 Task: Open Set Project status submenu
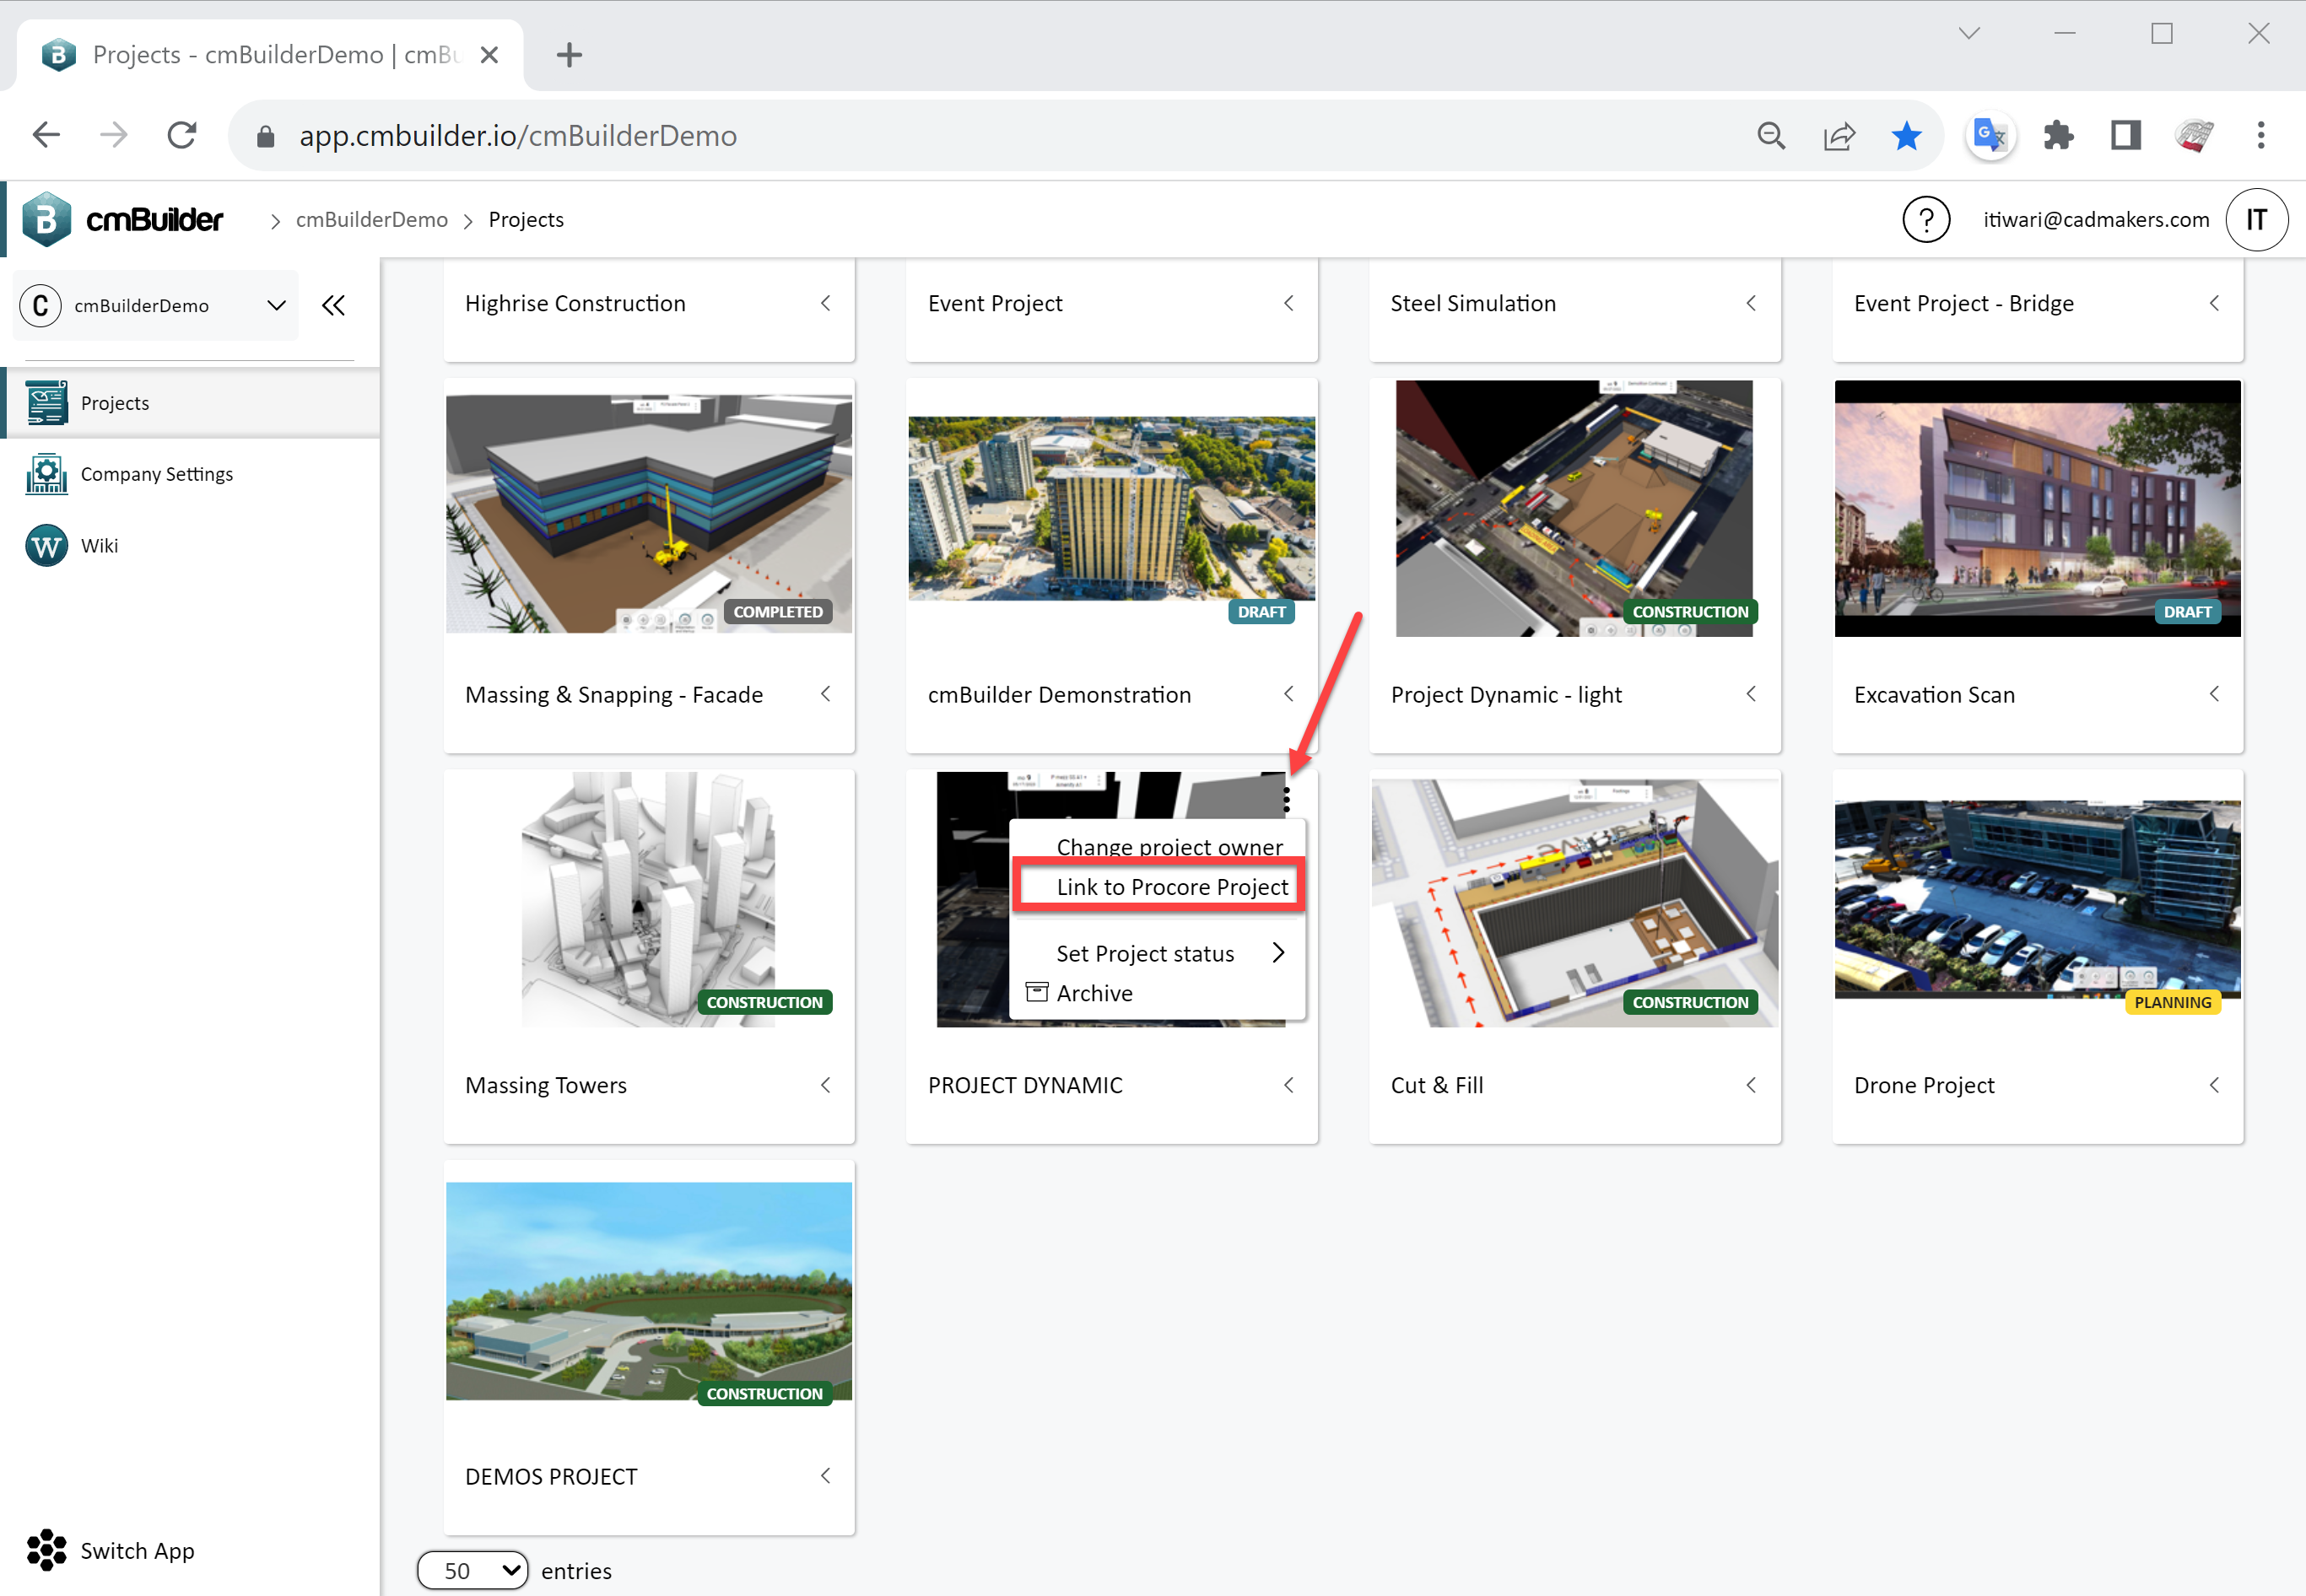(x=1159, y=953)
